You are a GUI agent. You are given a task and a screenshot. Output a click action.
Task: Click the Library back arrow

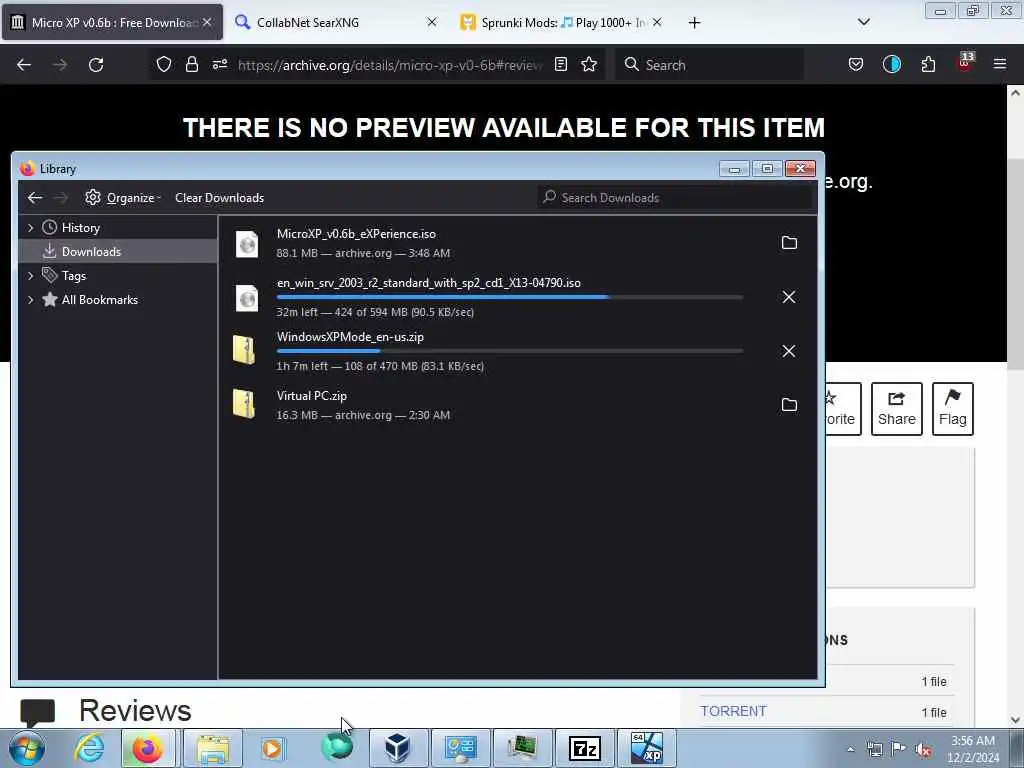[x=35, y=197]
